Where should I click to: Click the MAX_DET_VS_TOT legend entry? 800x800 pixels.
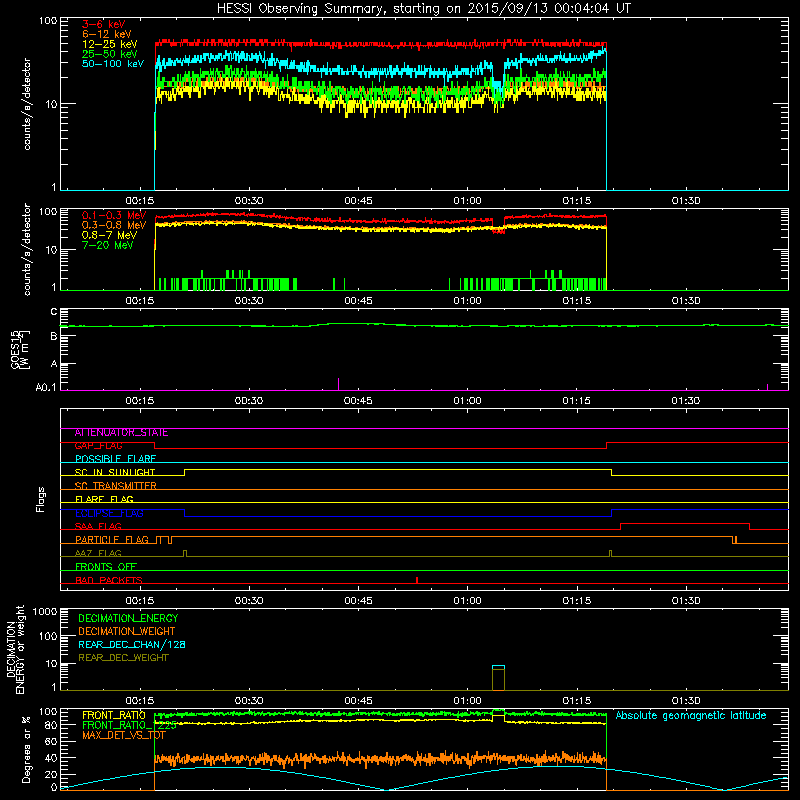(123, 735)
